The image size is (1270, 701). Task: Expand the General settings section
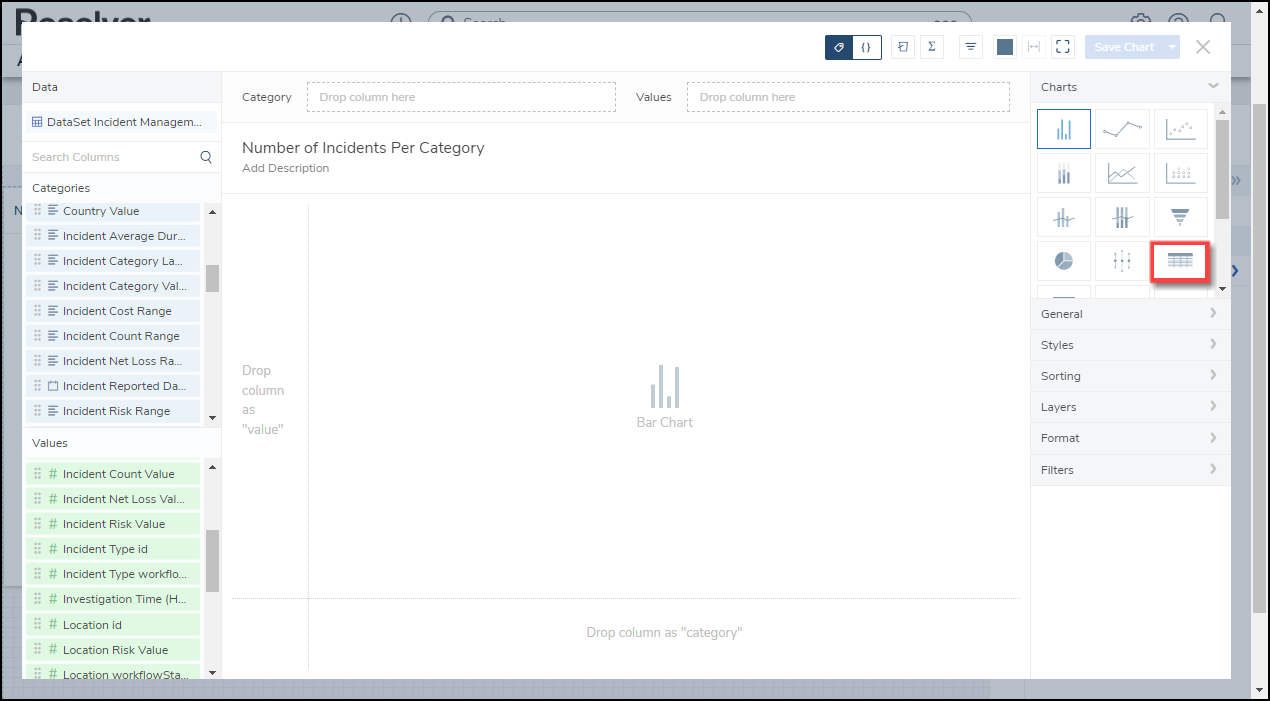point(1130,314)
